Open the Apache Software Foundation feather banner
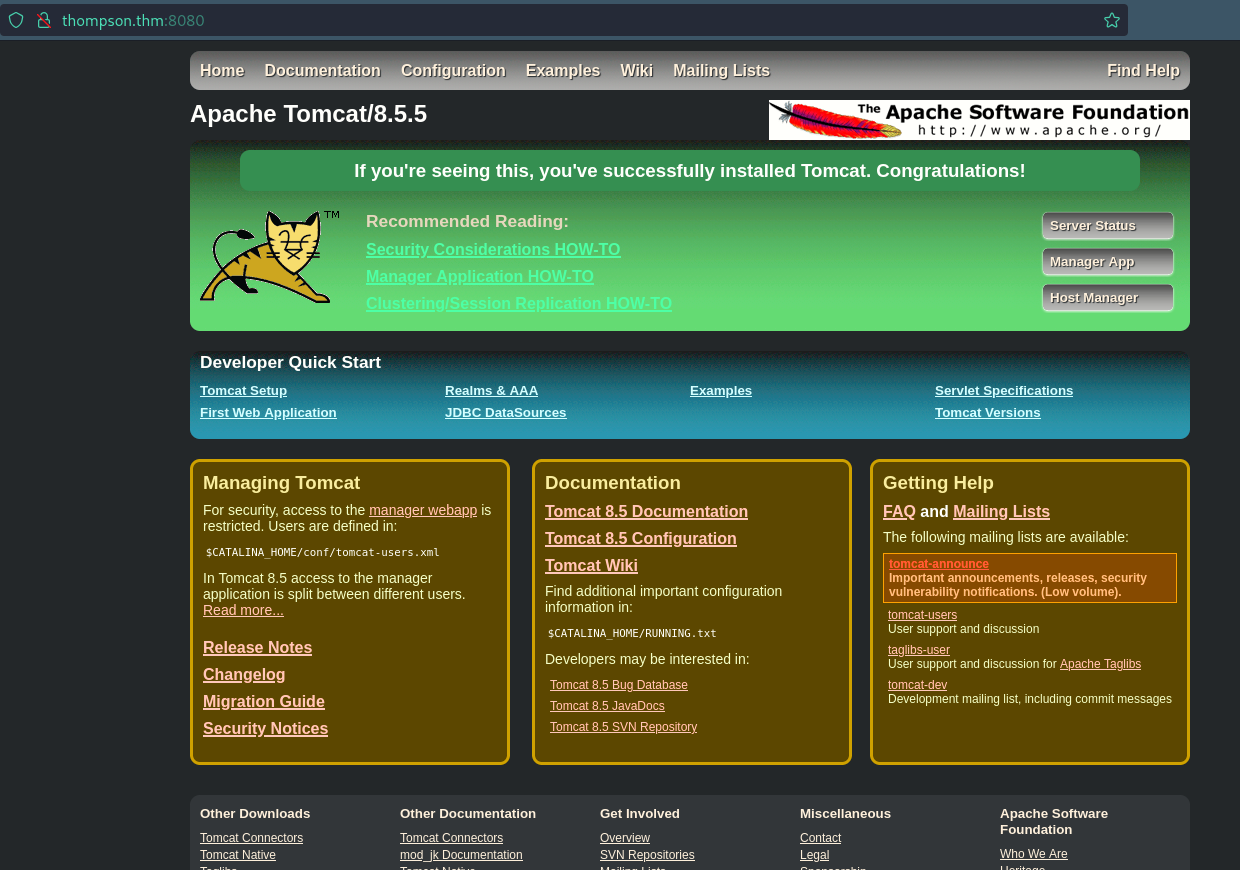Image resolution: width=1240 pixels, height=870 pixels. [x=979, y=120]
